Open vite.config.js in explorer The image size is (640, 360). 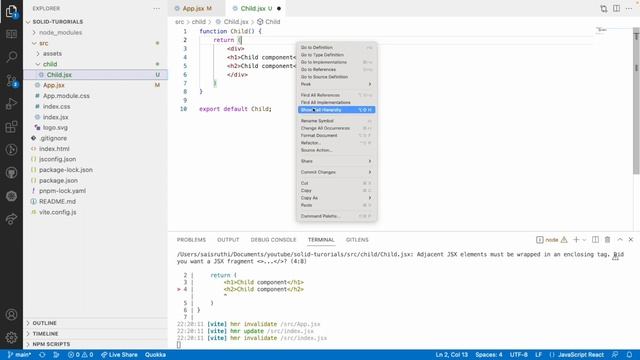[58, 212]
